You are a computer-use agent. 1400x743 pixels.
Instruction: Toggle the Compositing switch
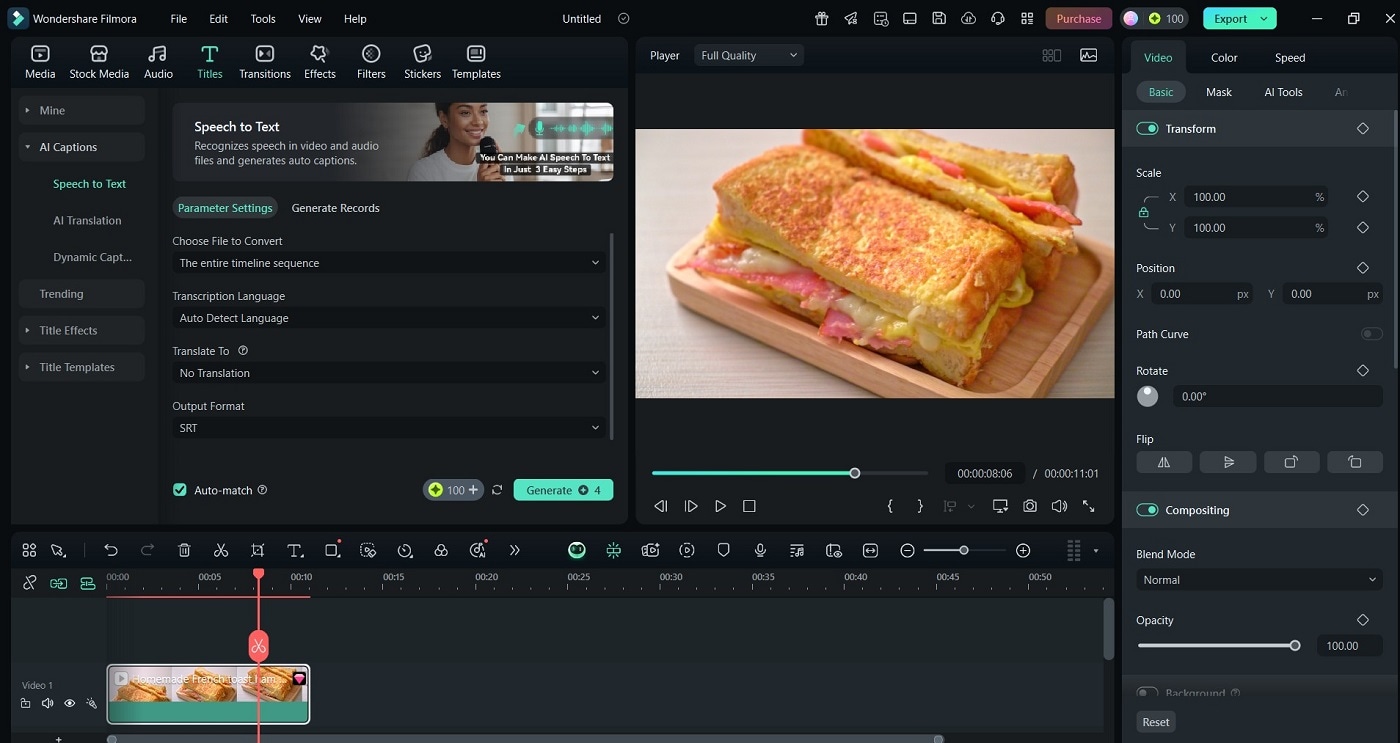[1147, 510]
